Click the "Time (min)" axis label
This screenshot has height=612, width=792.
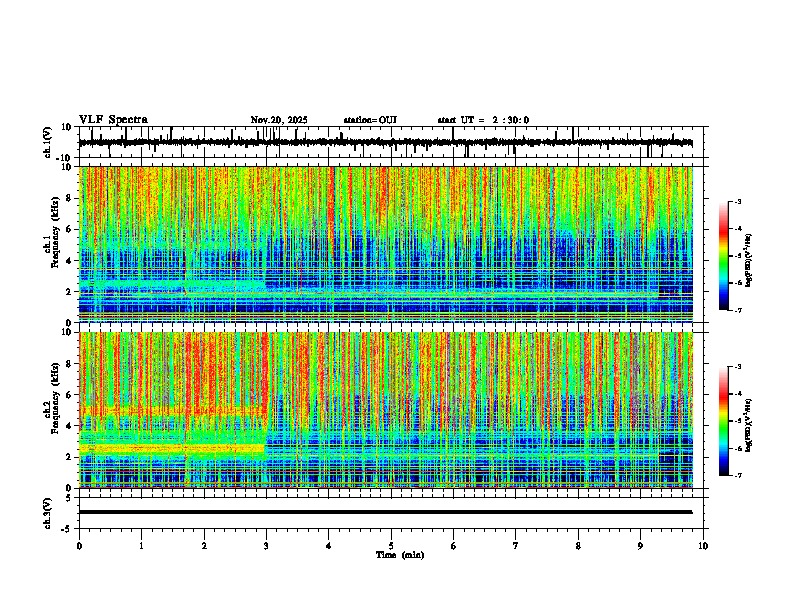400,555
